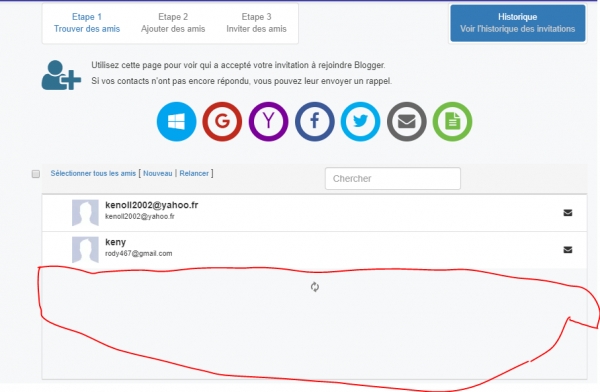Screen dimensions: 600x392
Task: Open the Etape 1 Trouver des amis tab
Action: pos(87,23)
